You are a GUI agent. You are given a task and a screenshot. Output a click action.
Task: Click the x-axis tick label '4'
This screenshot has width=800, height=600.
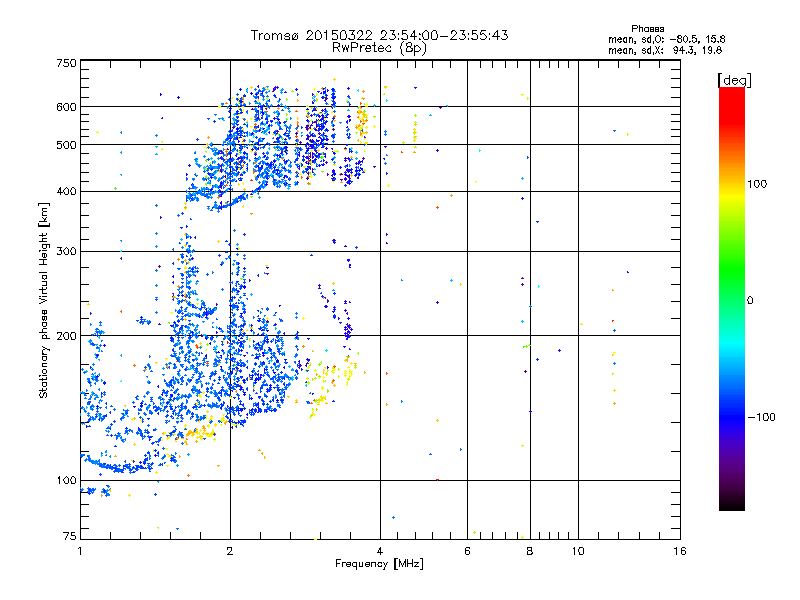click(380, 551)
